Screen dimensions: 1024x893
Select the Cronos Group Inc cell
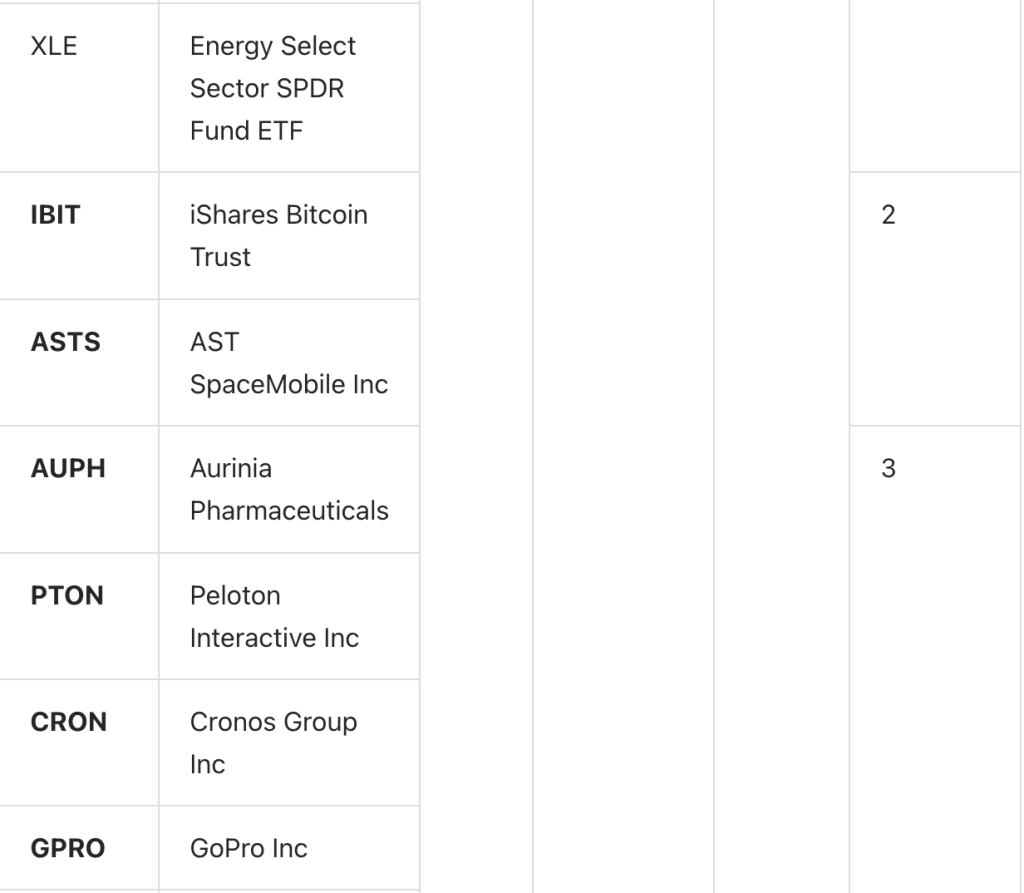point(273,743)
